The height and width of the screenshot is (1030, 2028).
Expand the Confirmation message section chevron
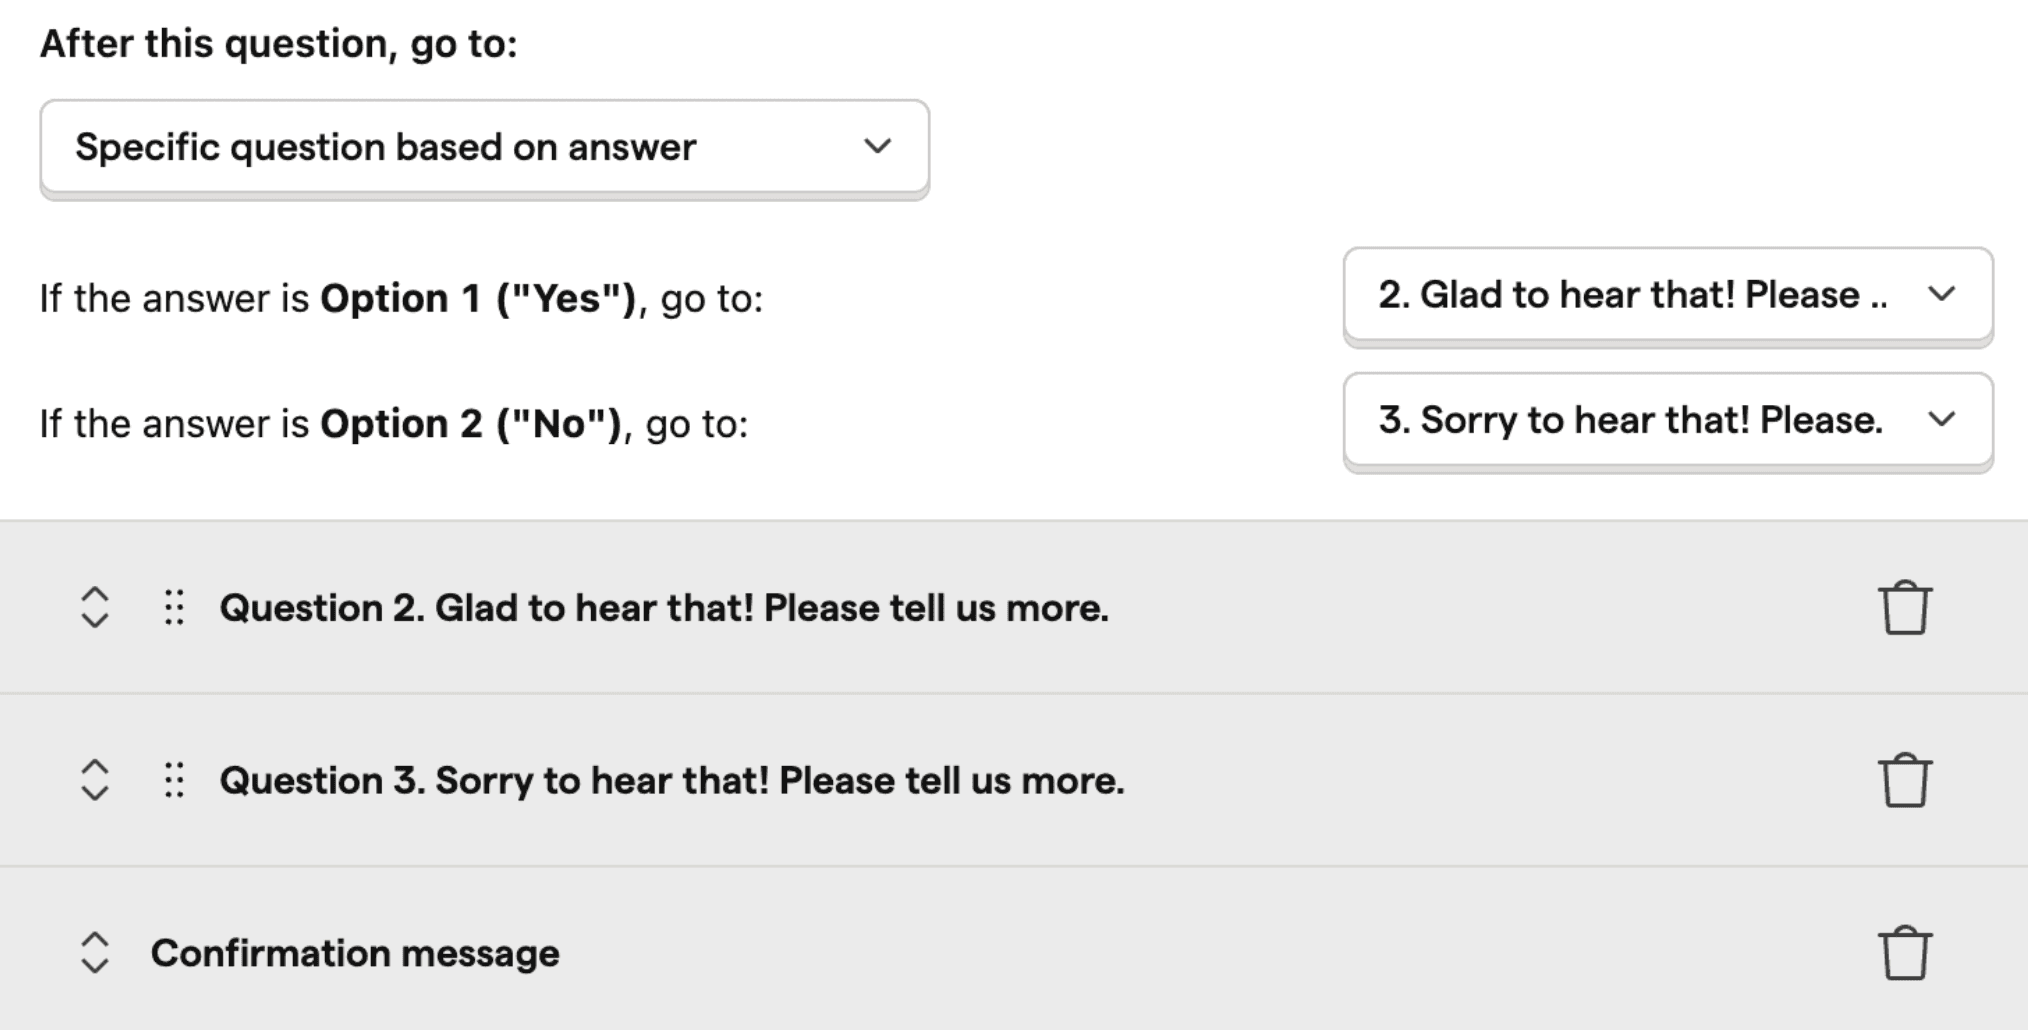click(x=94, y=953)
